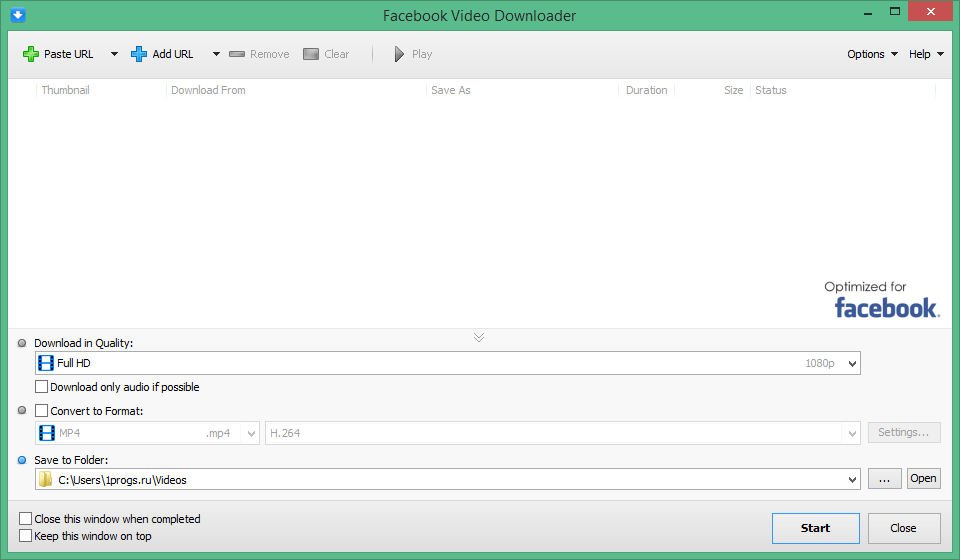Screen dimensions: 960x560
Task: Click the C:\Users\1progs.ru\Videos path text
Action: 122,480
